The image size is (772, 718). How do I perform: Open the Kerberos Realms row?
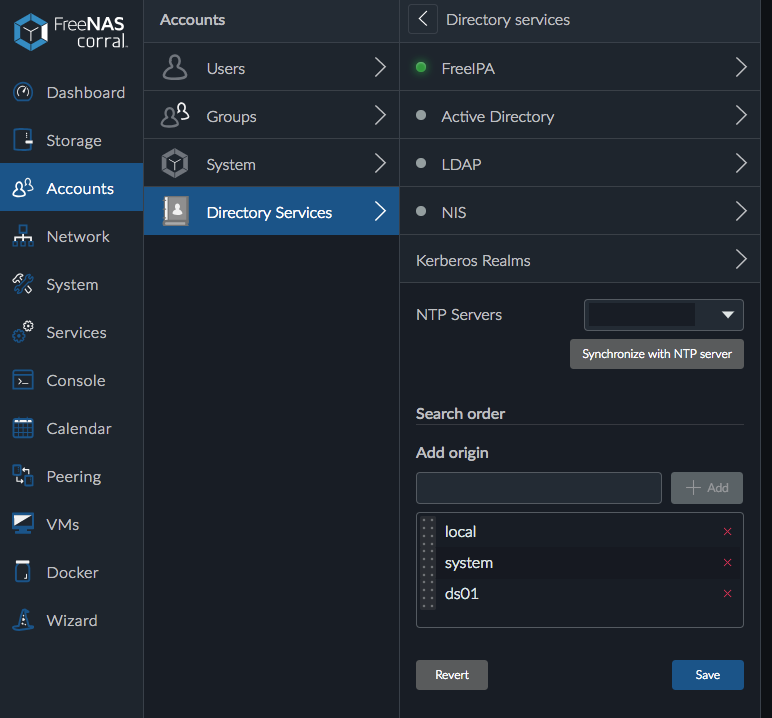click(x=580, y=260)
